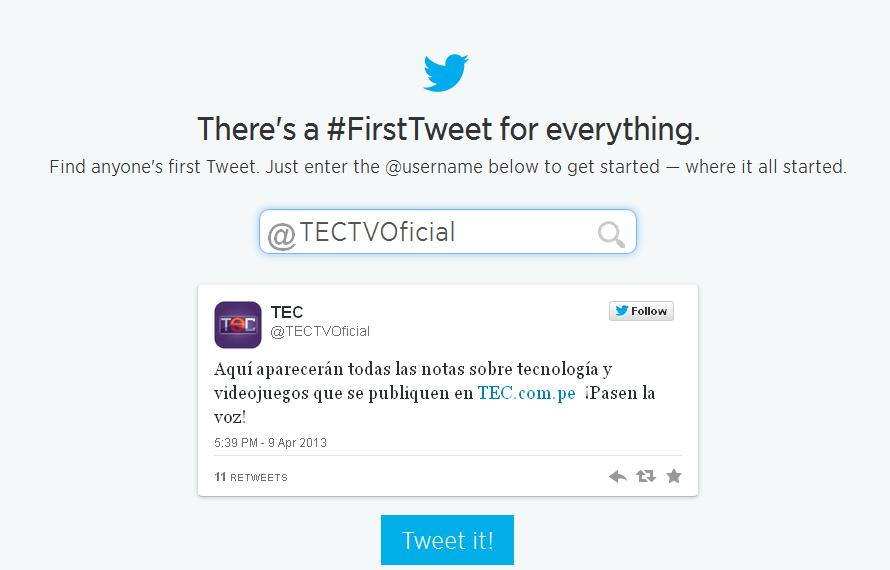Viewport: 890px width, 570px height.
Task: Favorite the tweet with the star icon
Action: [x=674, y=477]
